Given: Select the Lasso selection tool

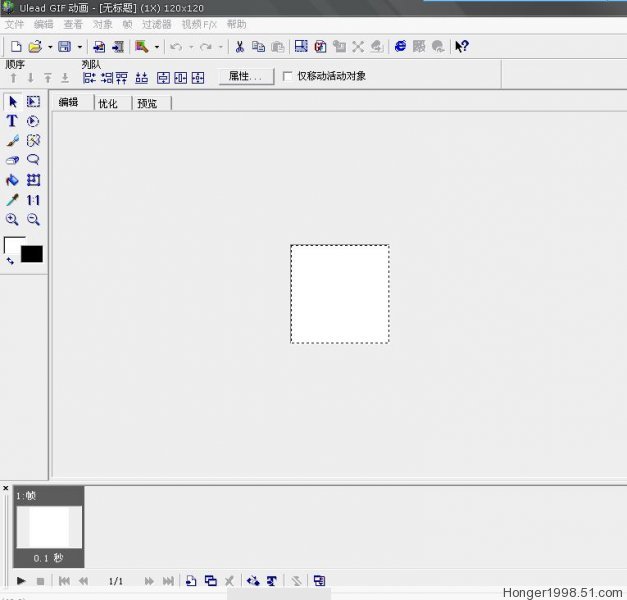Looking at the screenshot, I should (33, 160).
